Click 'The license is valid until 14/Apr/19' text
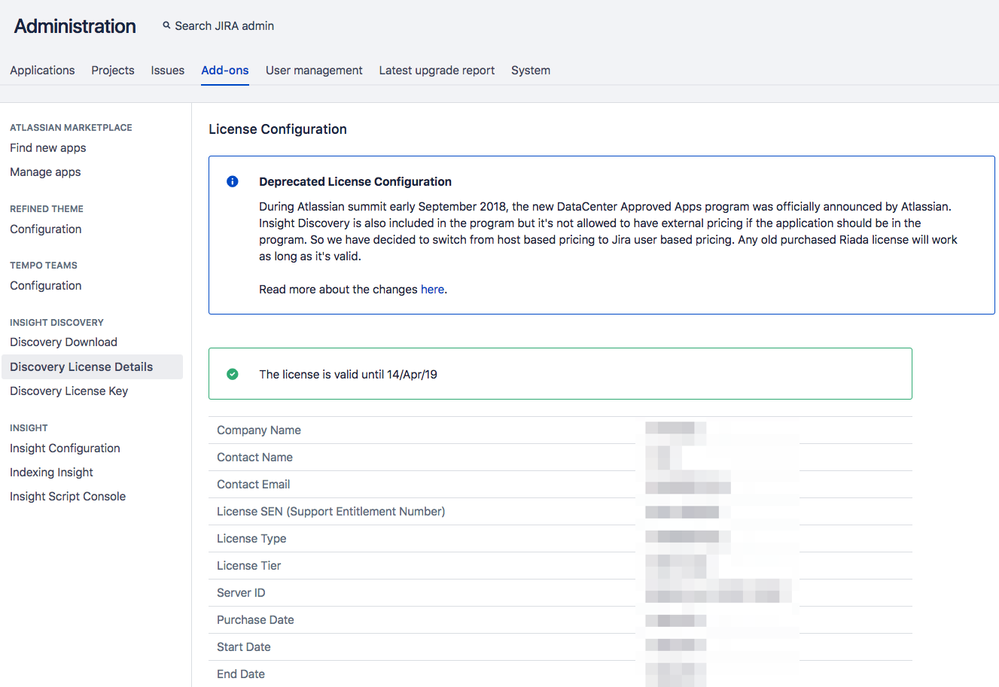The image size is (999, 687). pyautogui.click(x=348, y=375)
